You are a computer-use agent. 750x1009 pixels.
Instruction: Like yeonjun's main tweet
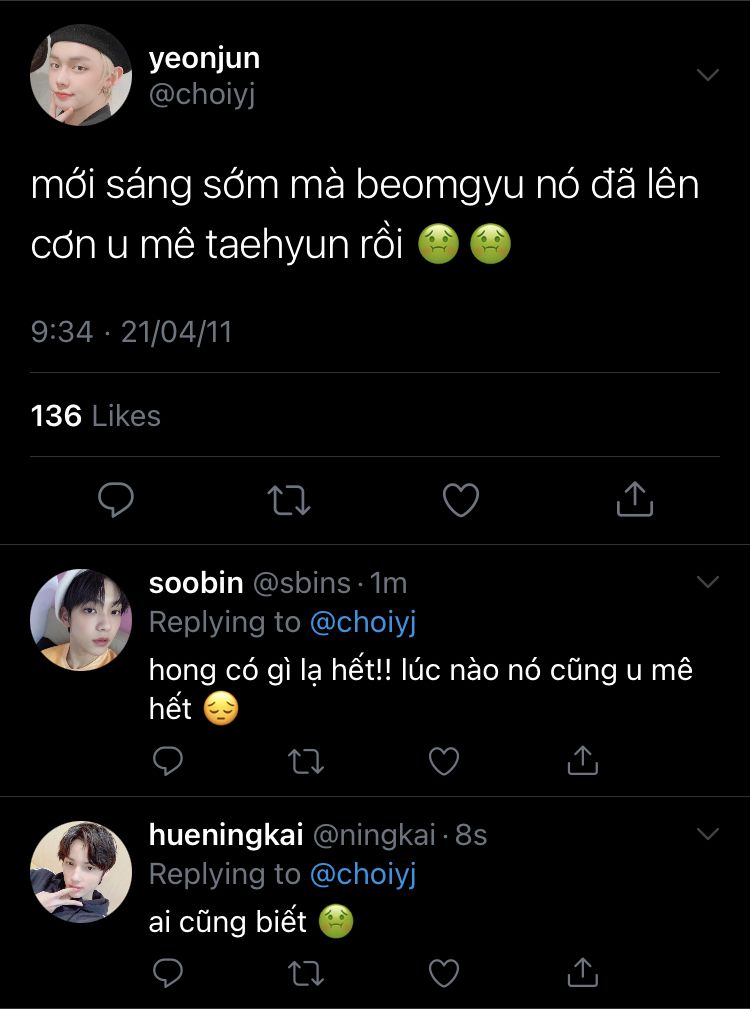pyautogui.click(x=461, y=499)
